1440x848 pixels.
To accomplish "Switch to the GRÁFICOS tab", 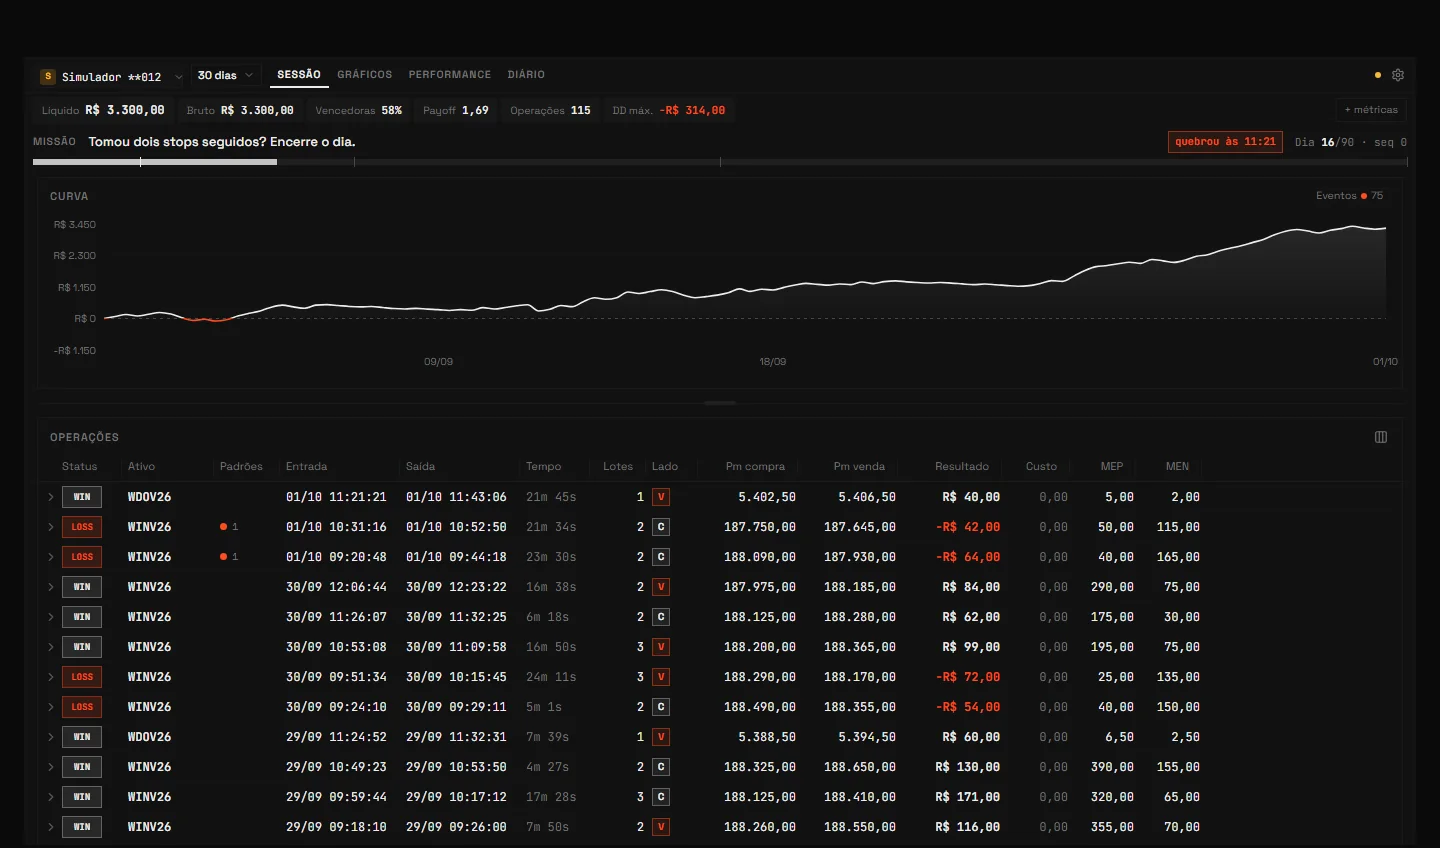I will tap(365, 75).
